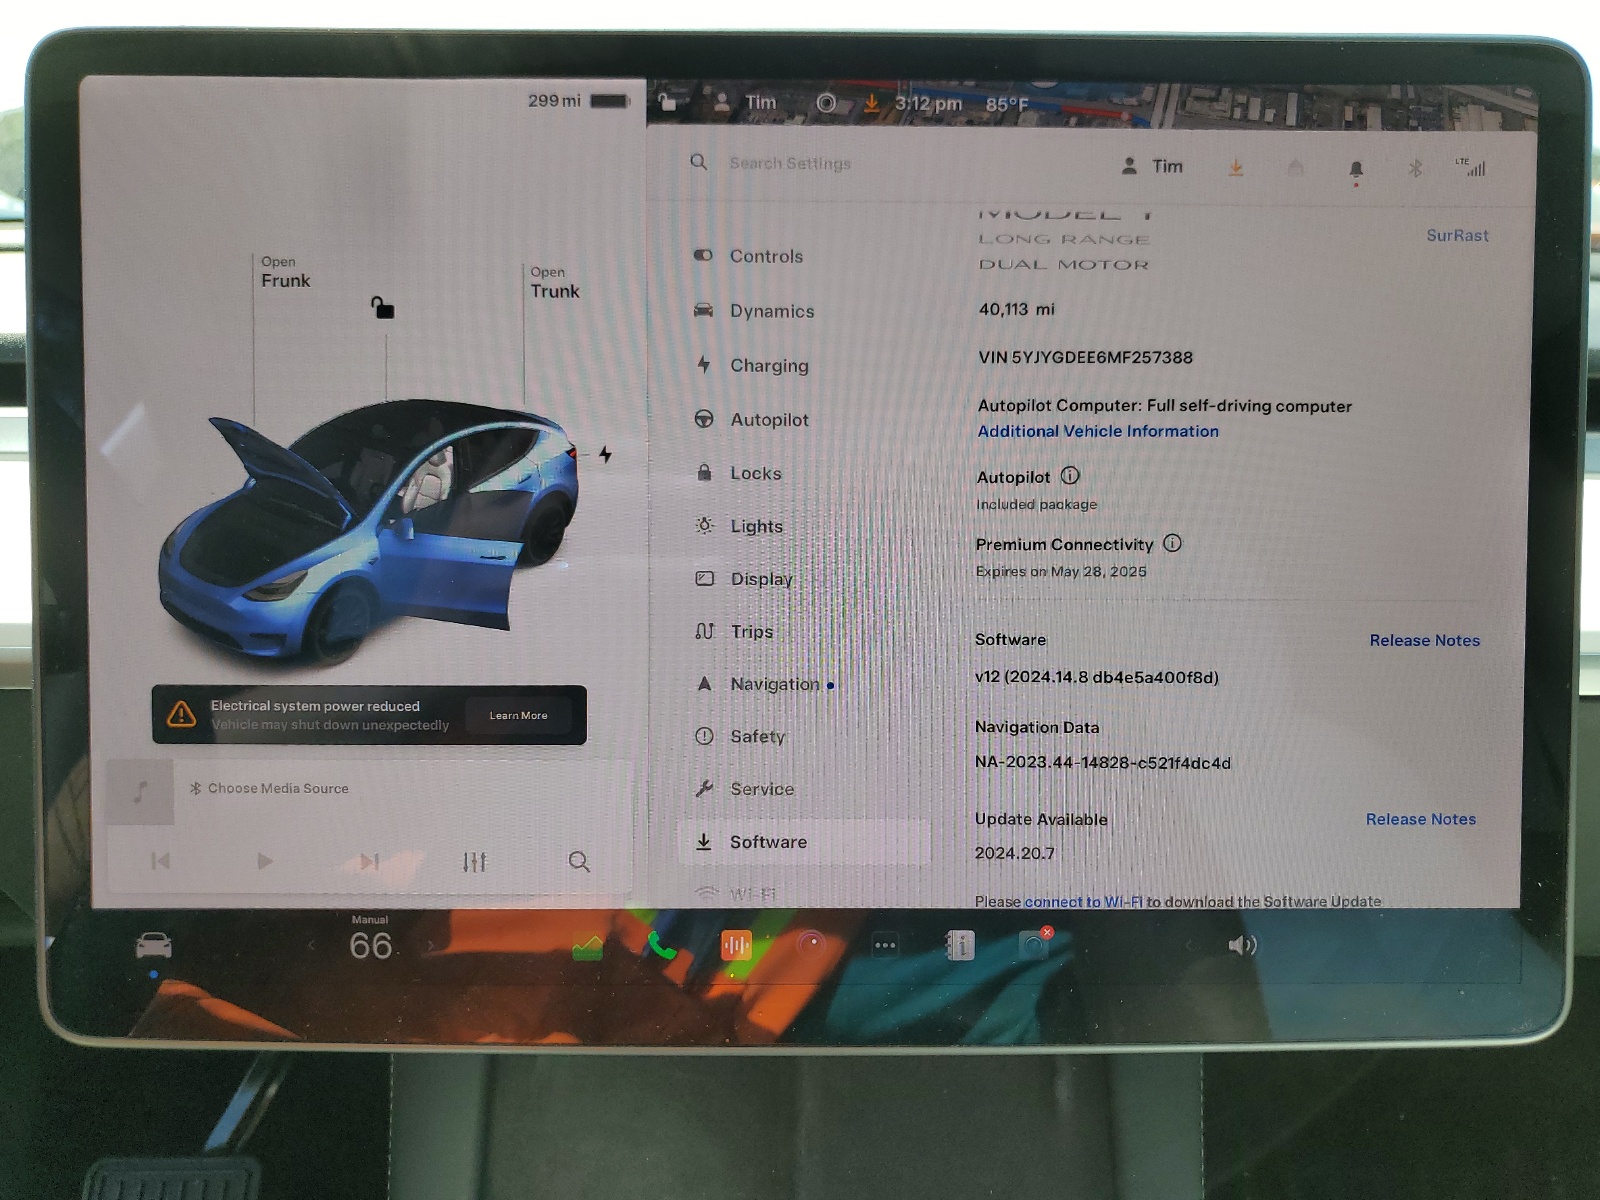Tap the Search Settings field
The width and height of the screenshot is (1600, 1200).
click(790, 163)
